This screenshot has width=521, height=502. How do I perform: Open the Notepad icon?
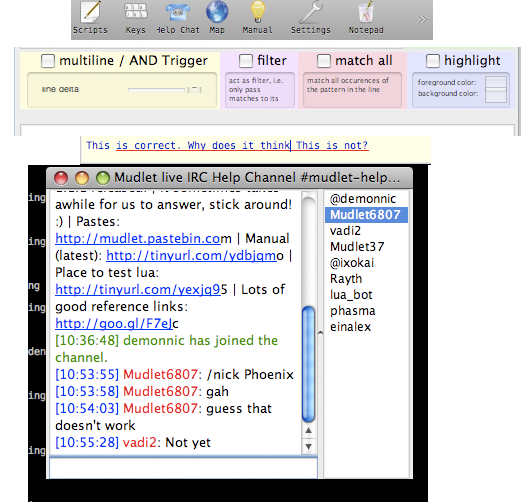(x=366, y=17)
